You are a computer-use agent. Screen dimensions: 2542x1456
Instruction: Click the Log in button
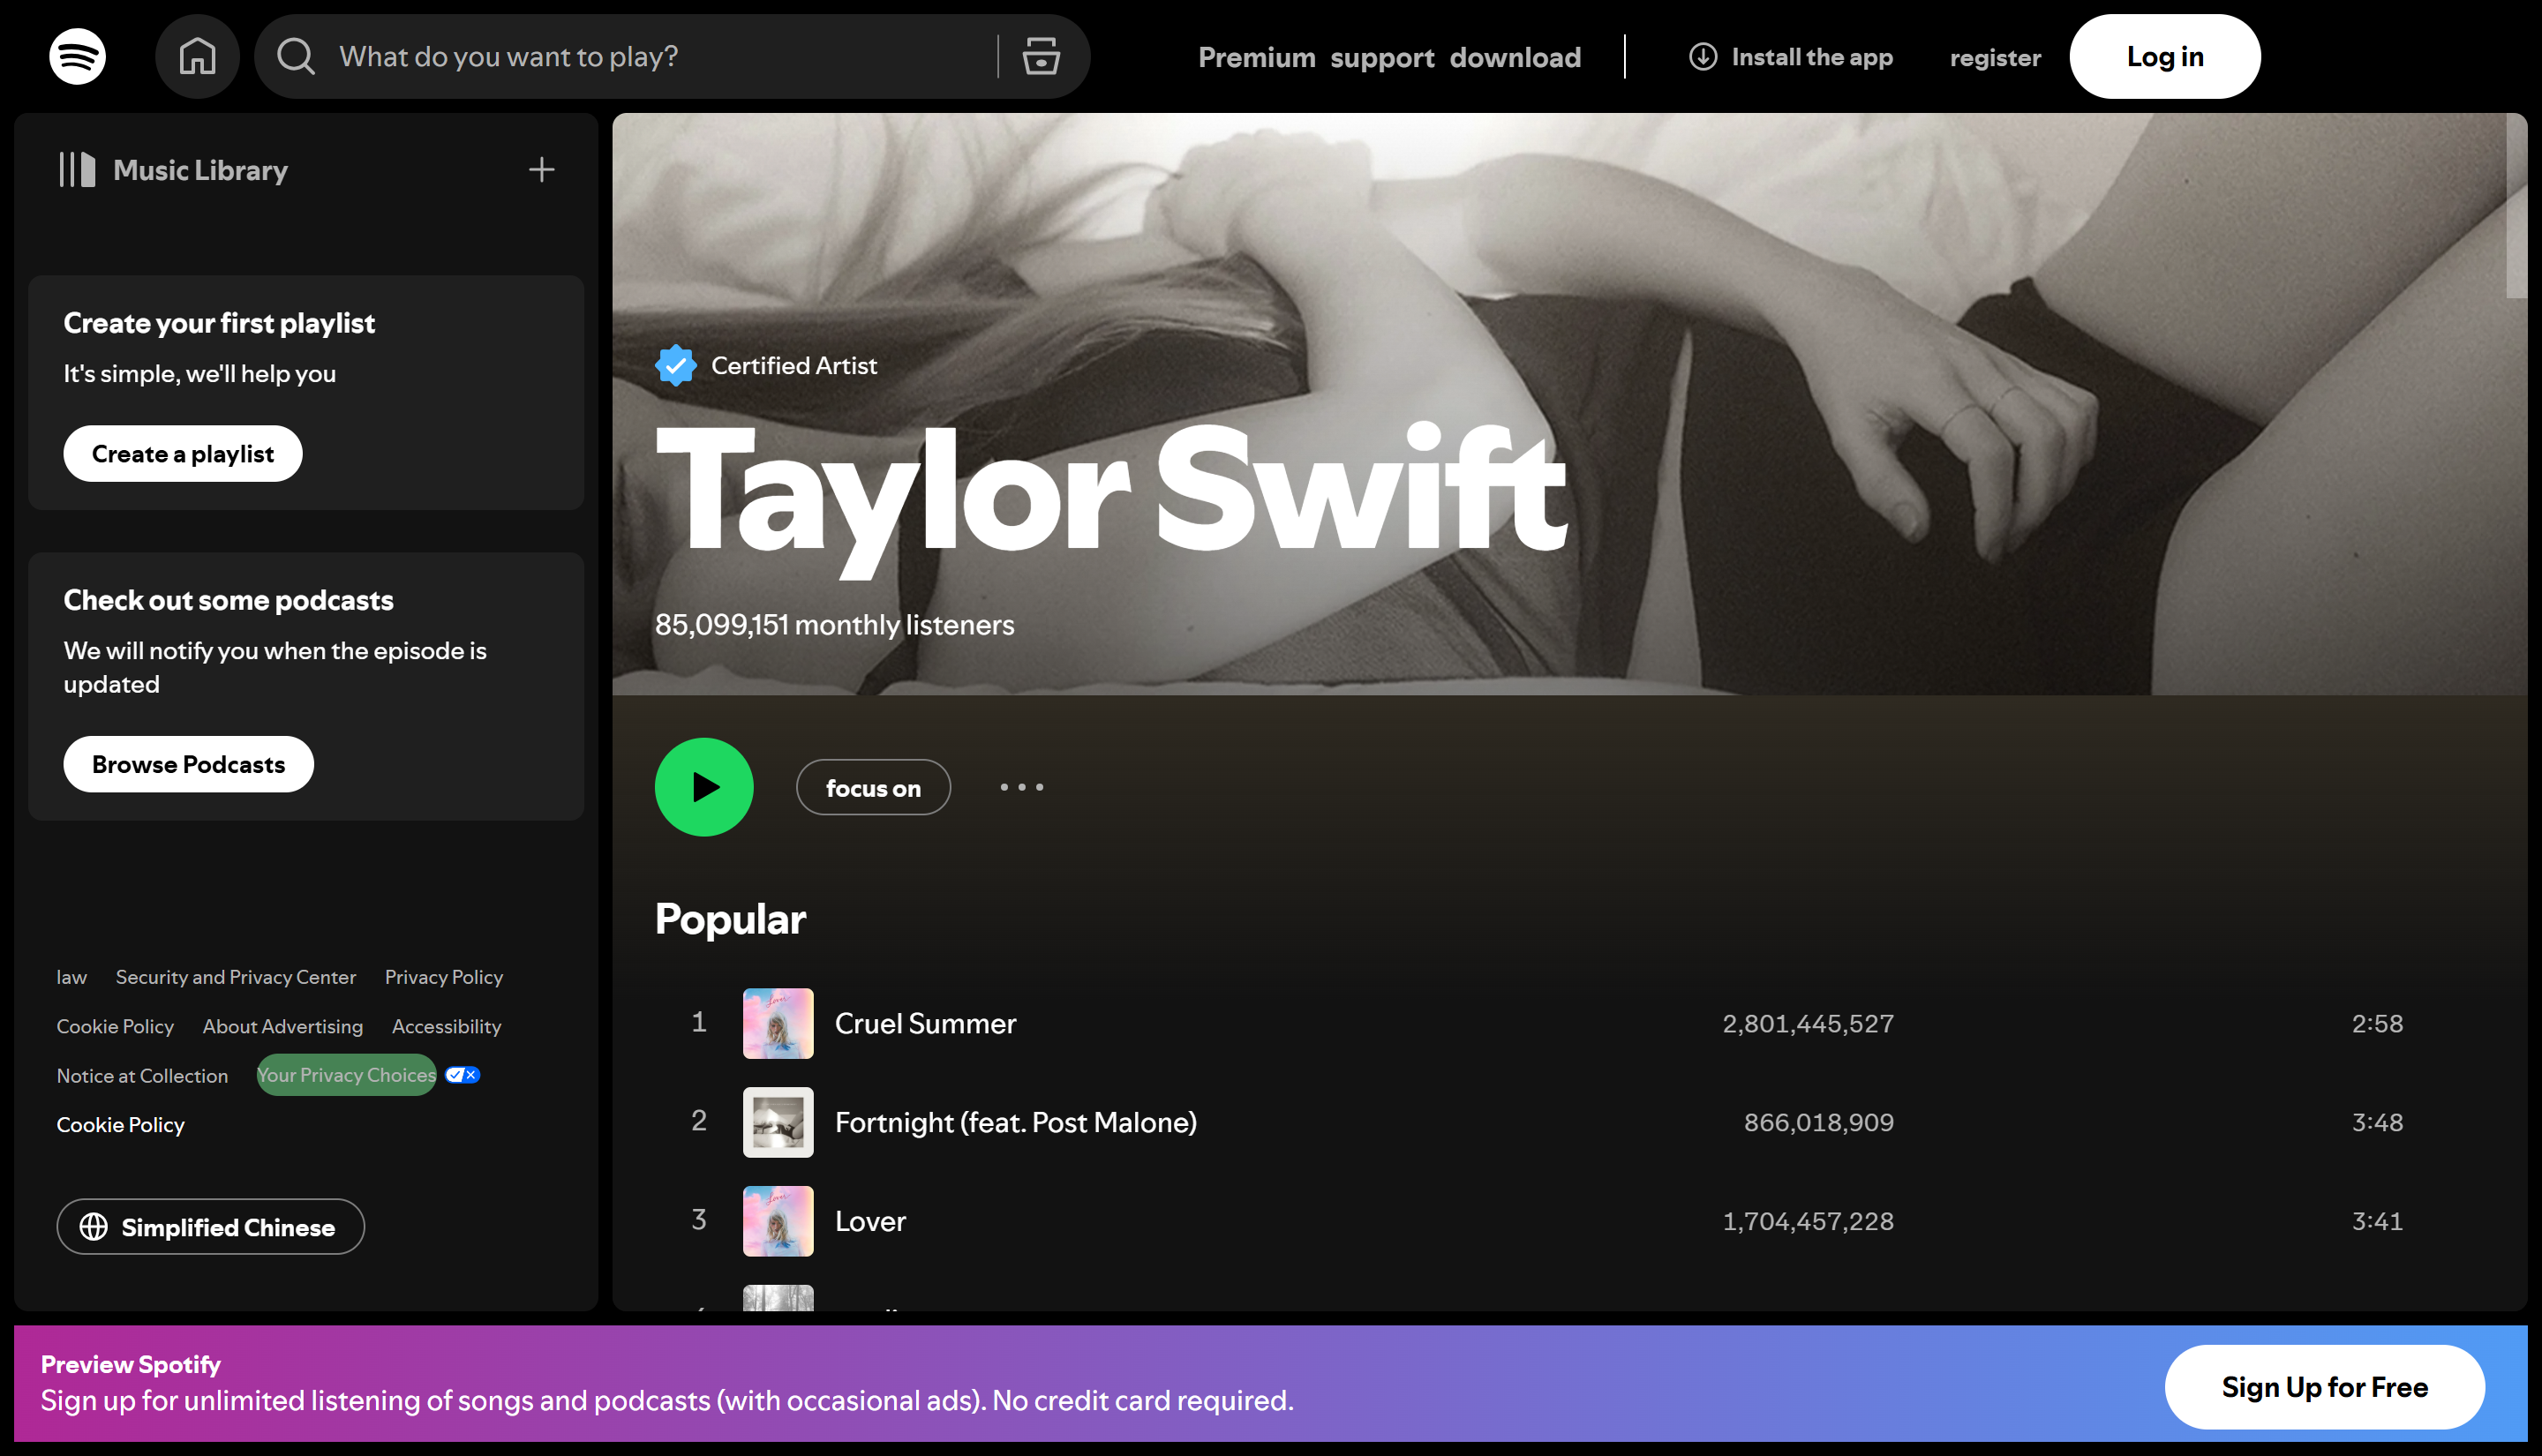(2164, 56)
